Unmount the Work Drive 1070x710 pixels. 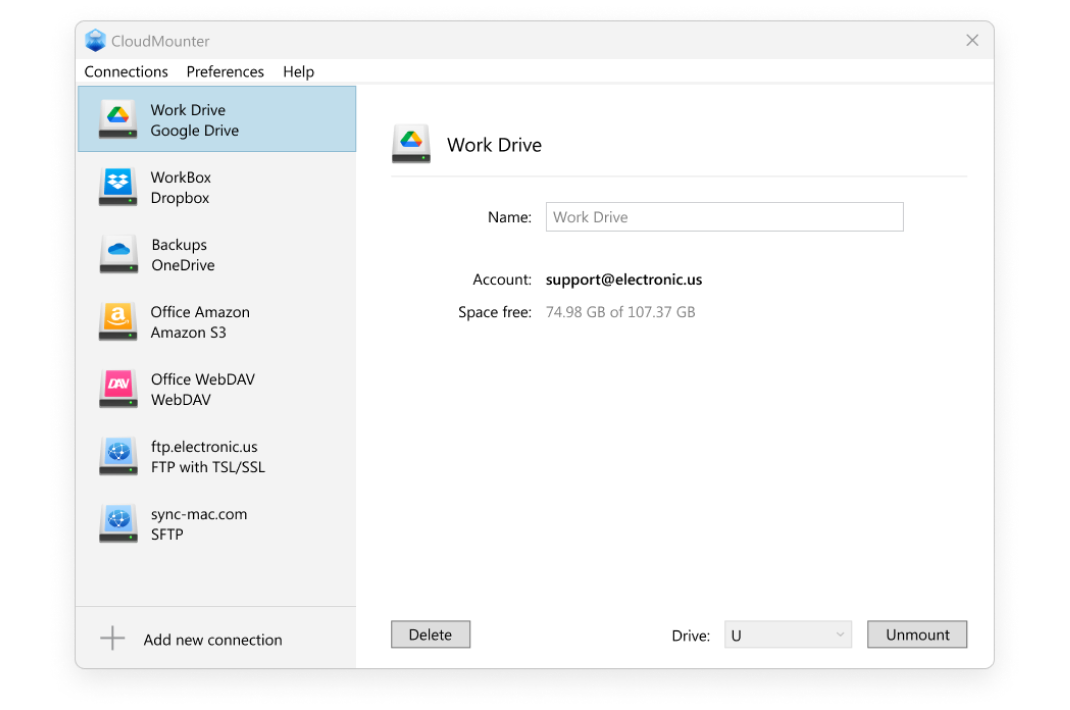[916, 634]
